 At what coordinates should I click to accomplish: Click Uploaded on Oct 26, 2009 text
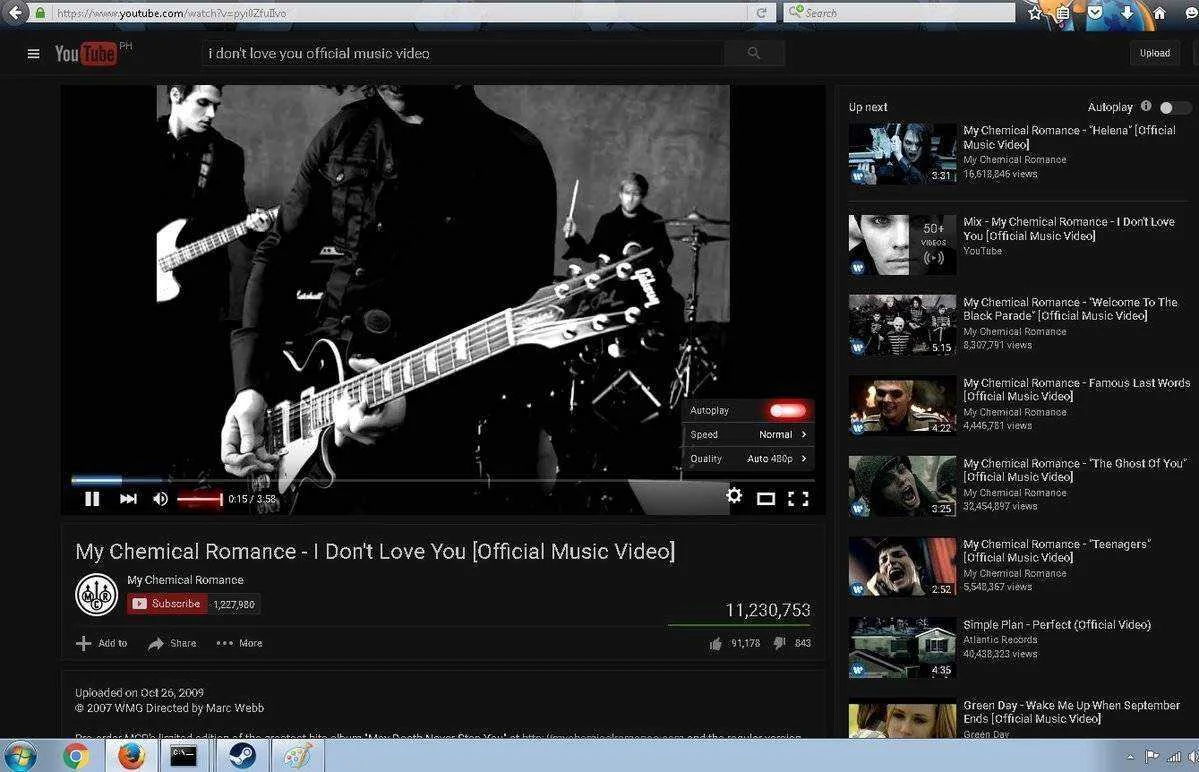click(x=139, y=693)
